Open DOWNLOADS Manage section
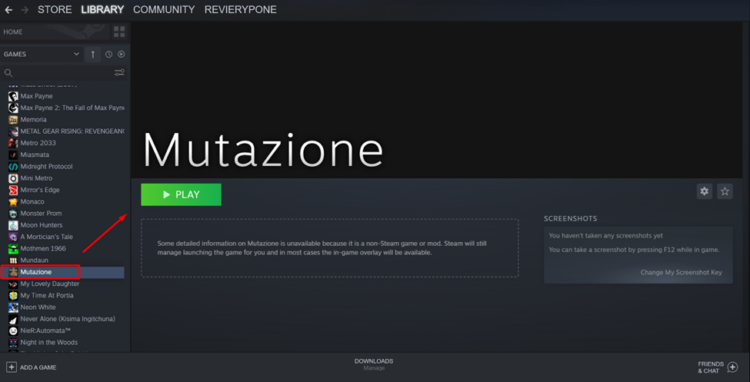Viewport: 750px width, 382px height. (374, 364)
